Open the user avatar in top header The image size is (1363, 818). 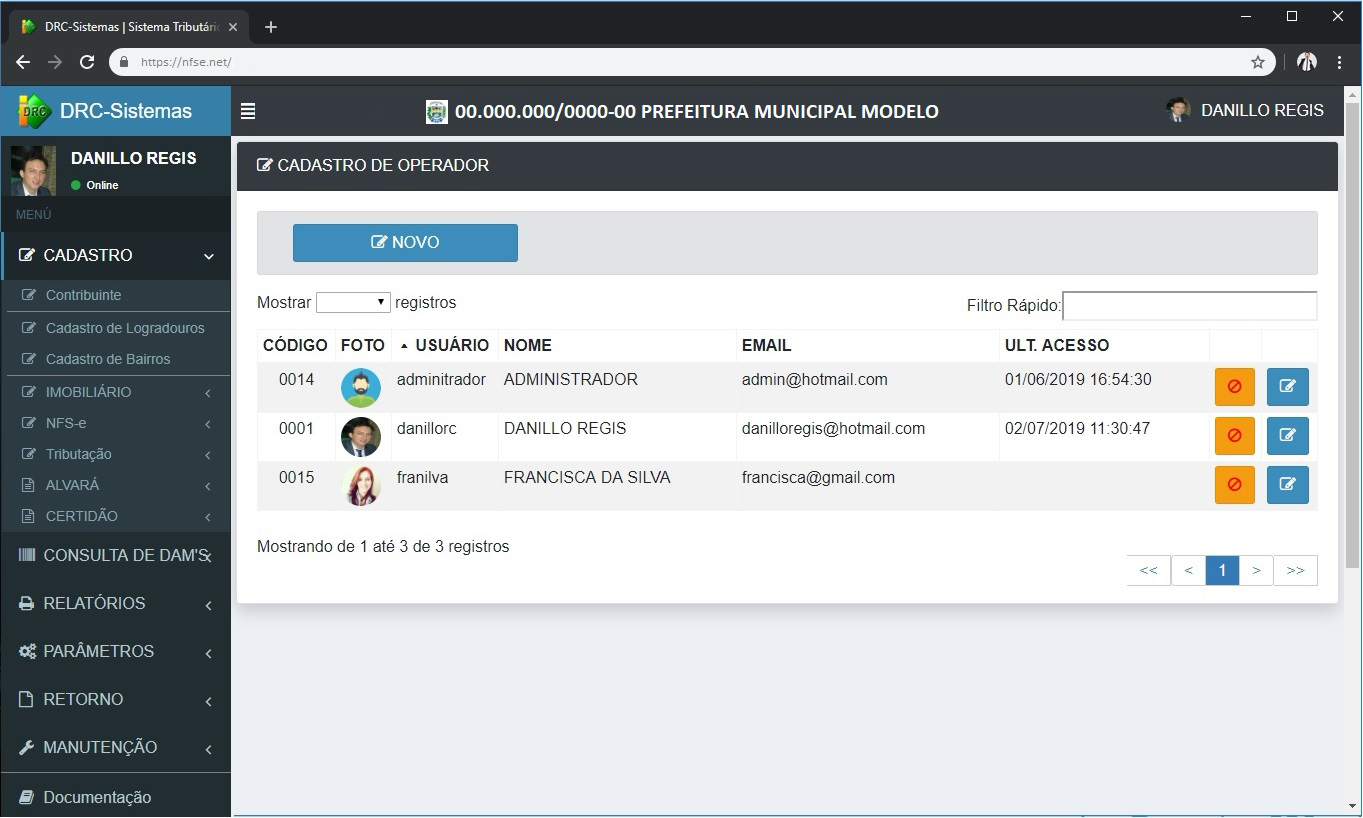(x=1178, y=111)
